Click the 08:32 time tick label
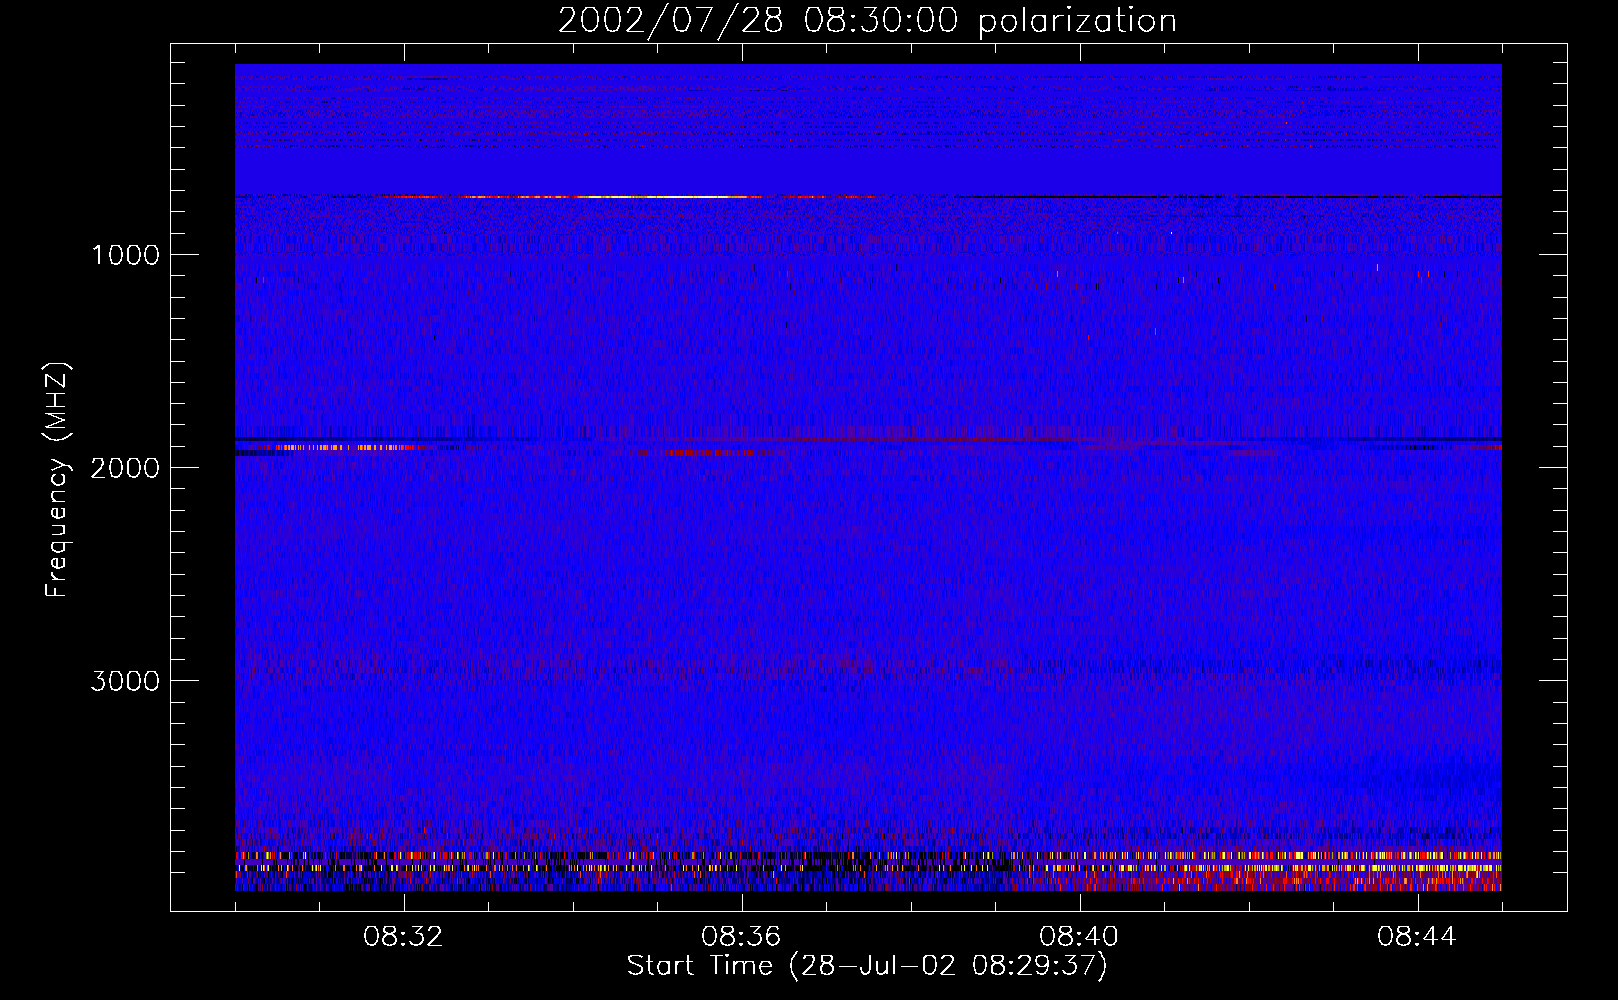Image resolution: width=1618 pixels, height=1000 pixels. tap(404, 937)
